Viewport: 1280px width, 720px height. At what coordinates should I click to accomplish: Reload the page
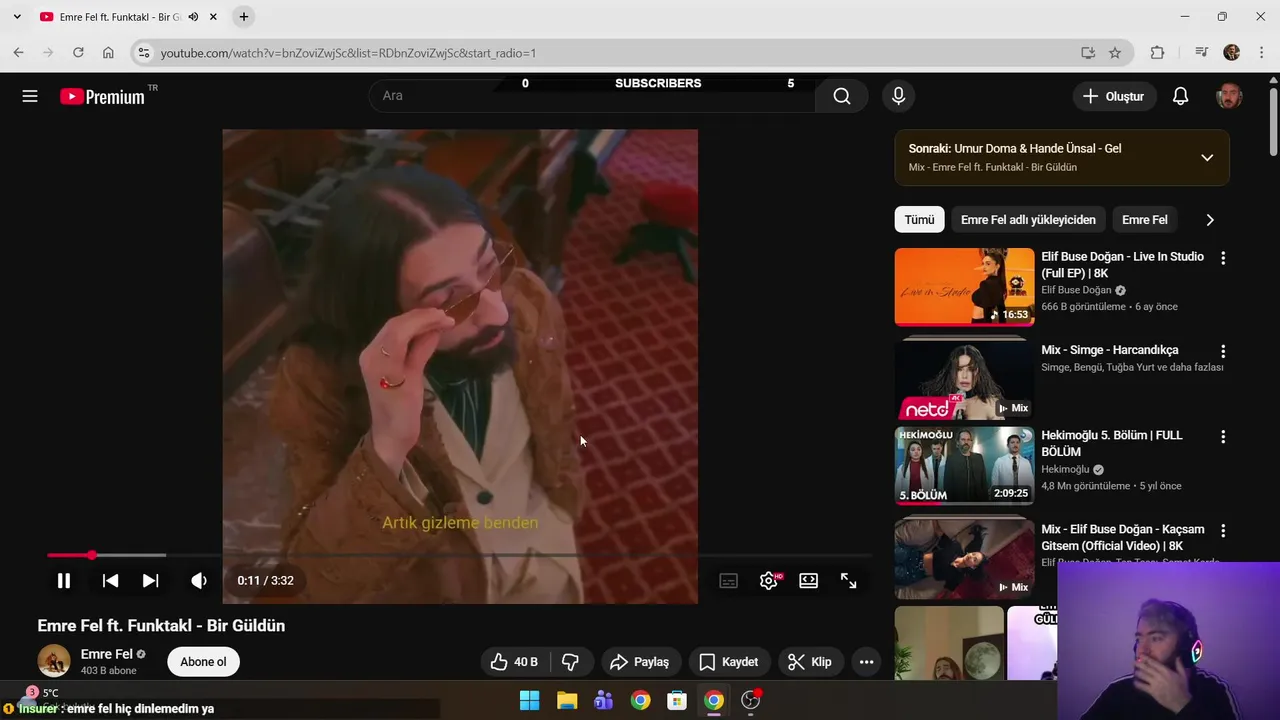click(x=78, y=53)
